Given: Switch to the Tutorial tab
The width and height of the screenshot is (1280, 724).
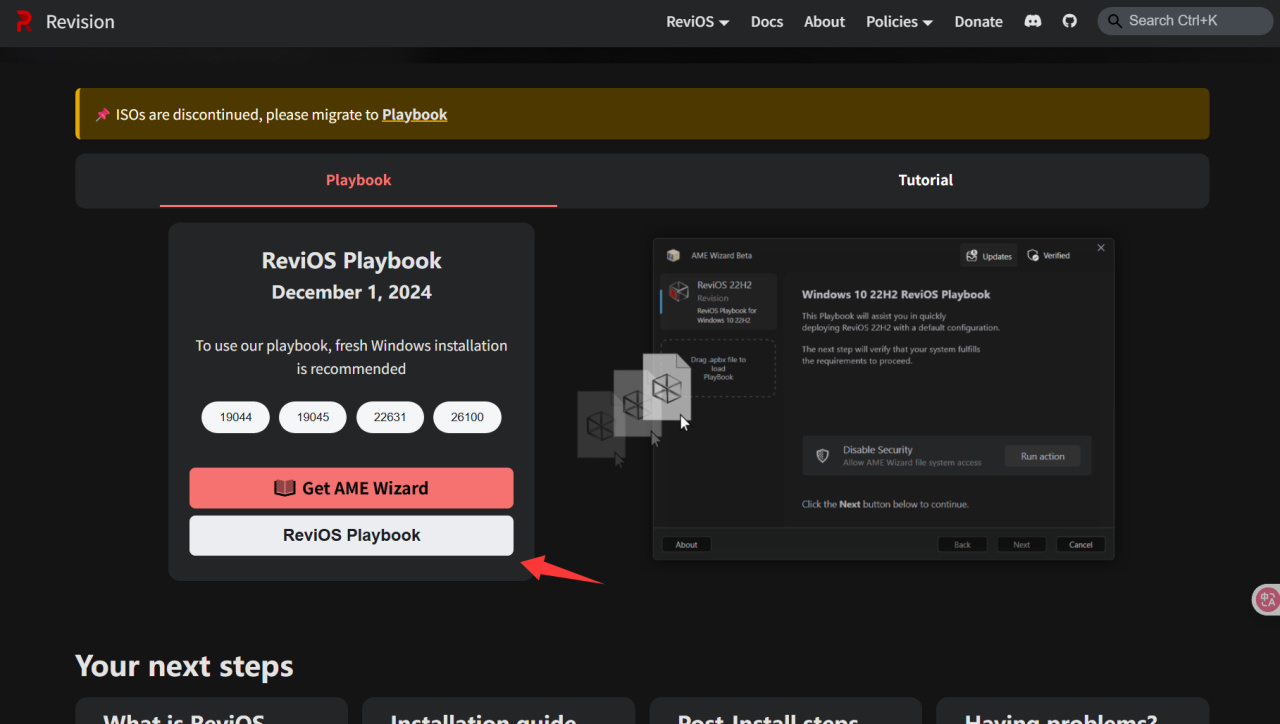Looking at the screenshot, I should point(926,180).
